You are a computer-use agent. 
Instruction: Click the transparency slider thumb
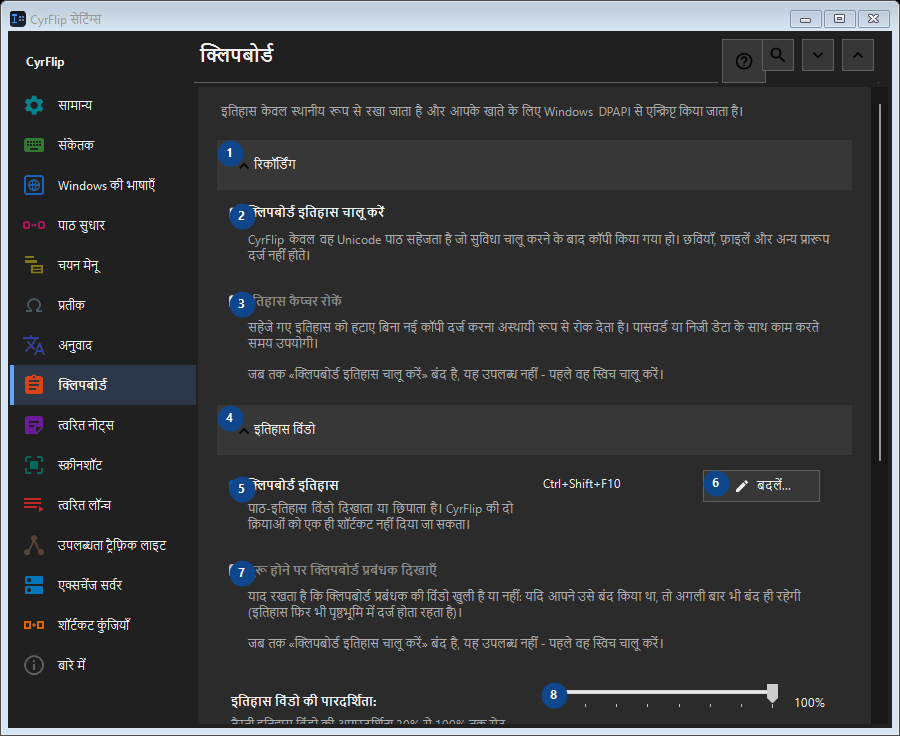coord(773,693)
